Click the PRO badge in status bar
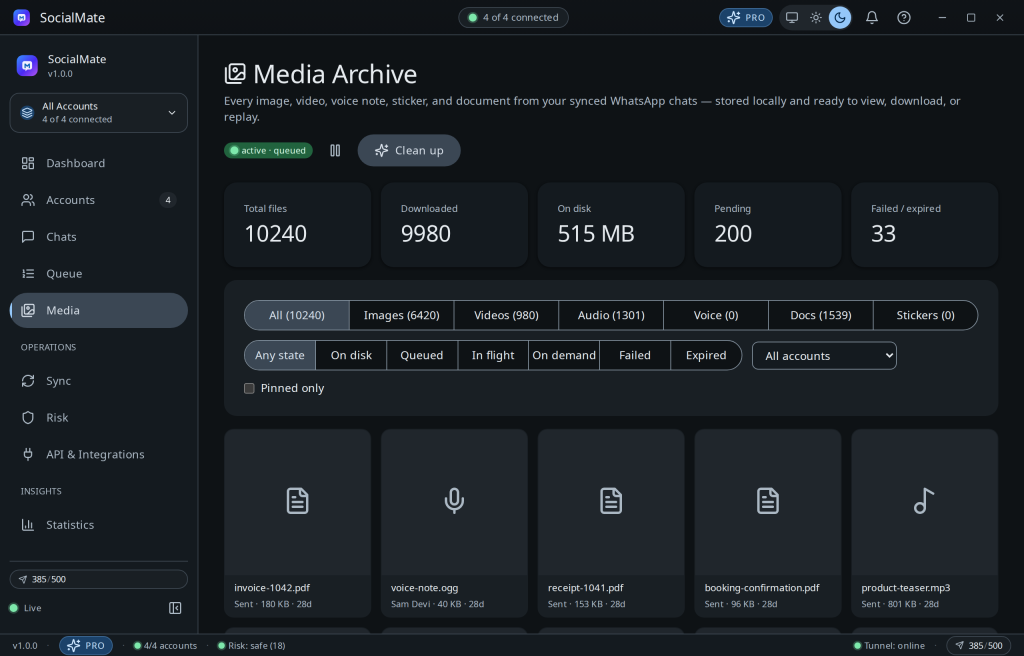 pyautogui.click(x=86, y=646)
